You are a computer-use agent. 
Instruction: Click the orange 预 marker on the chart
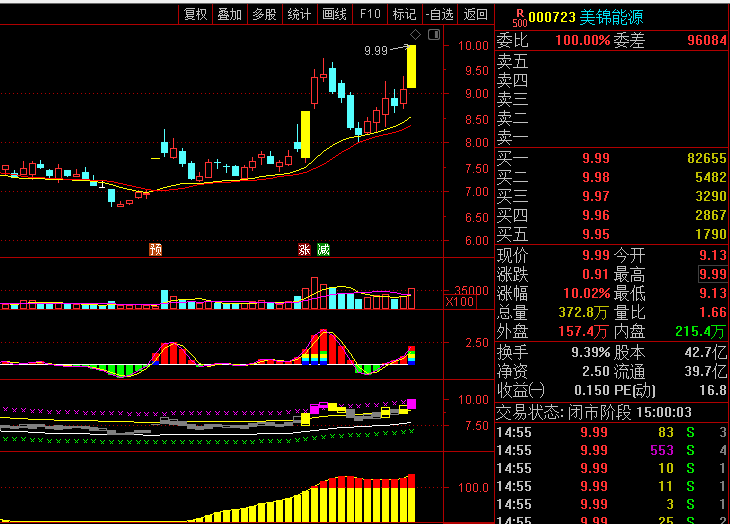click(155, 249)
